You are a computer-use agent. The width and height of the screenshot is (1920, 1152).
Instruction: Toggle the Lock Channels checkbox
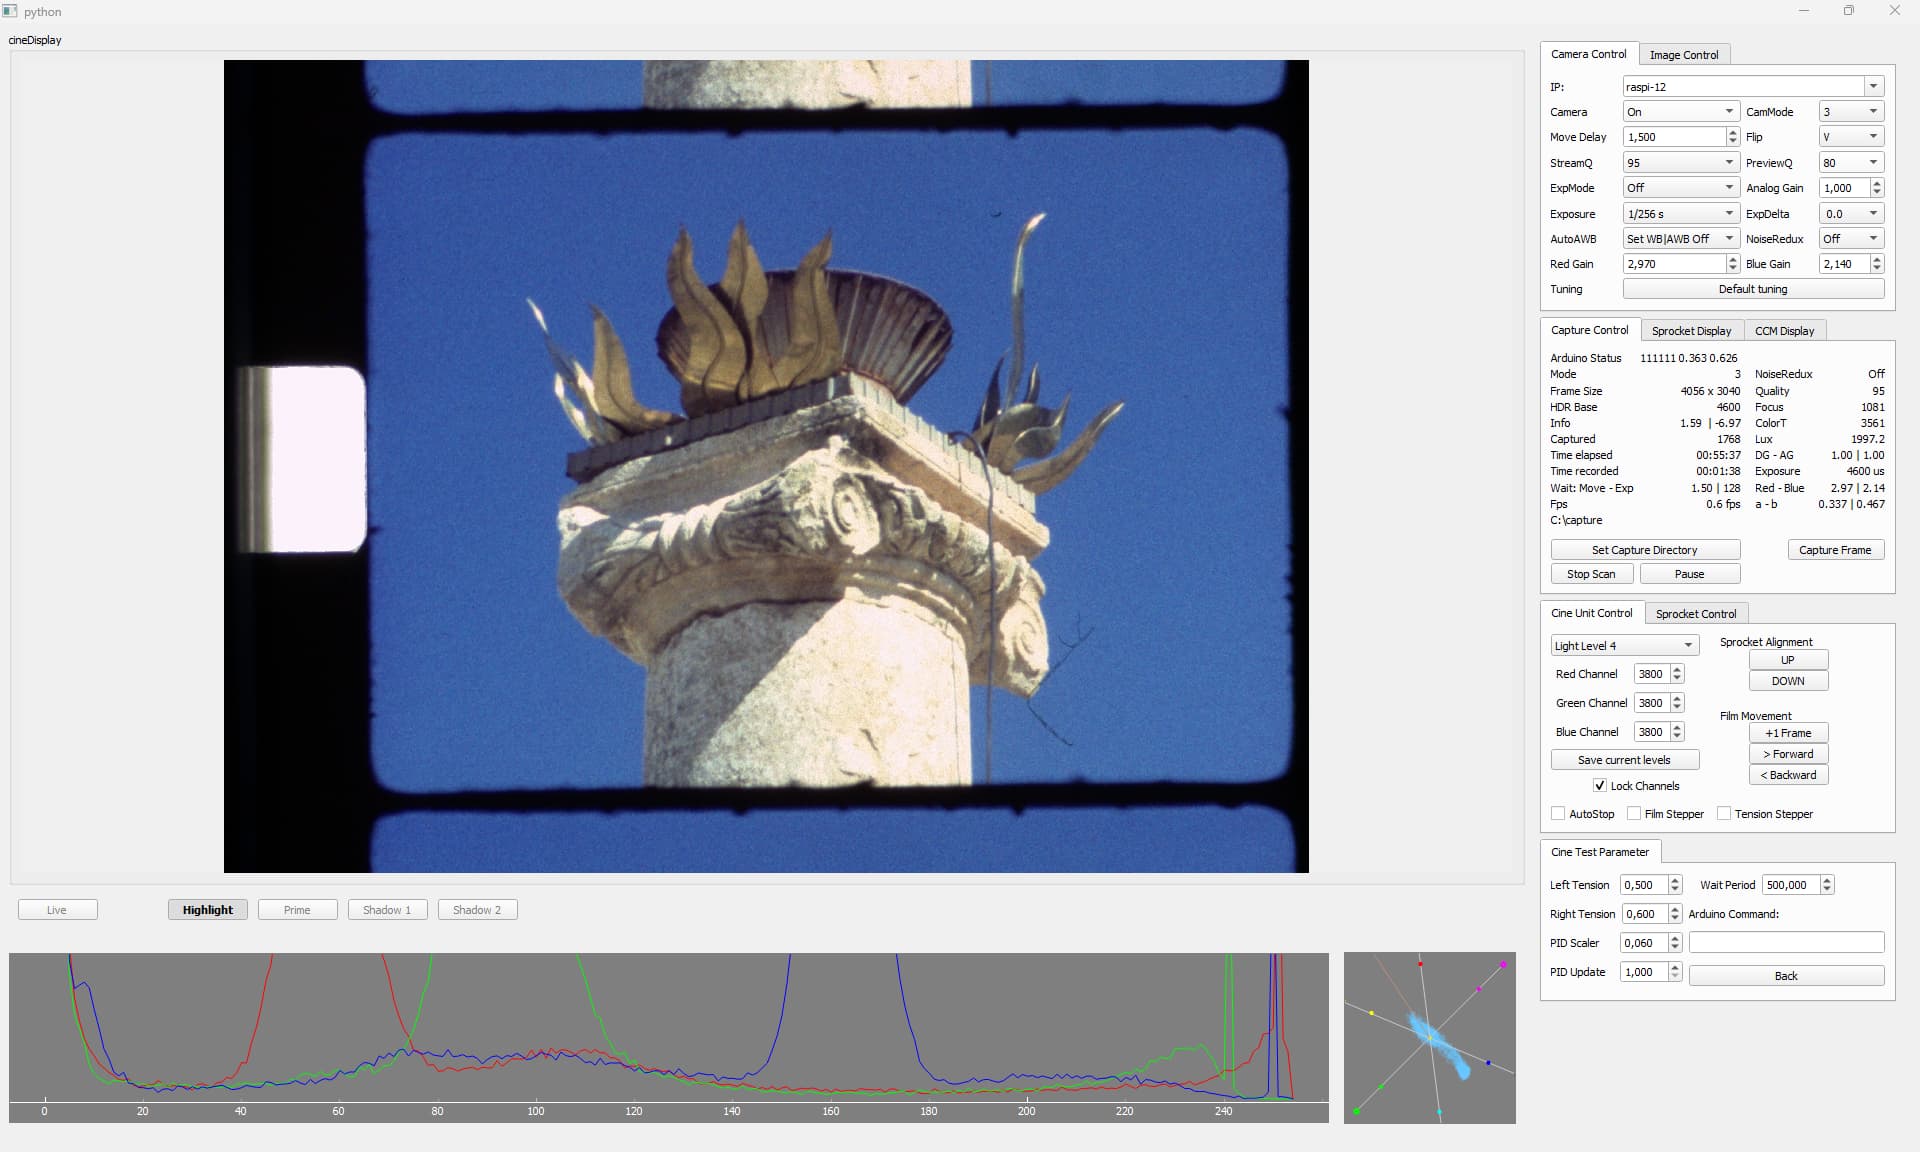point(1600,786)
